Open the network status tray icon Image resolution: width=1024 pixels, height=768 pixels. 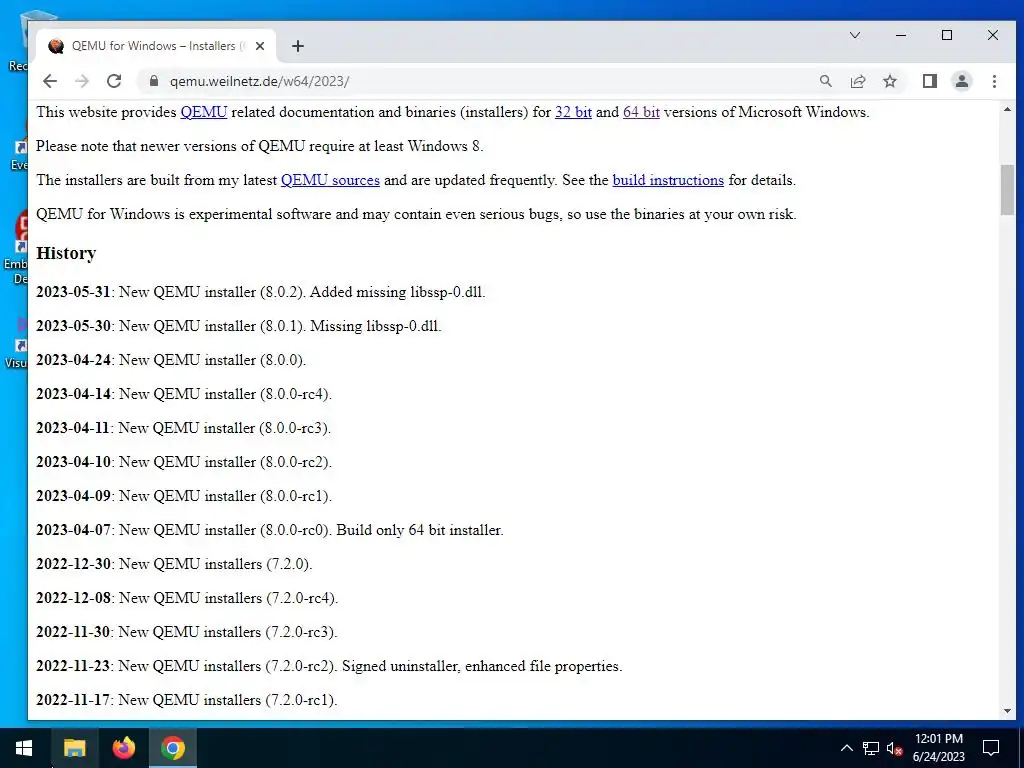point(871,748)
